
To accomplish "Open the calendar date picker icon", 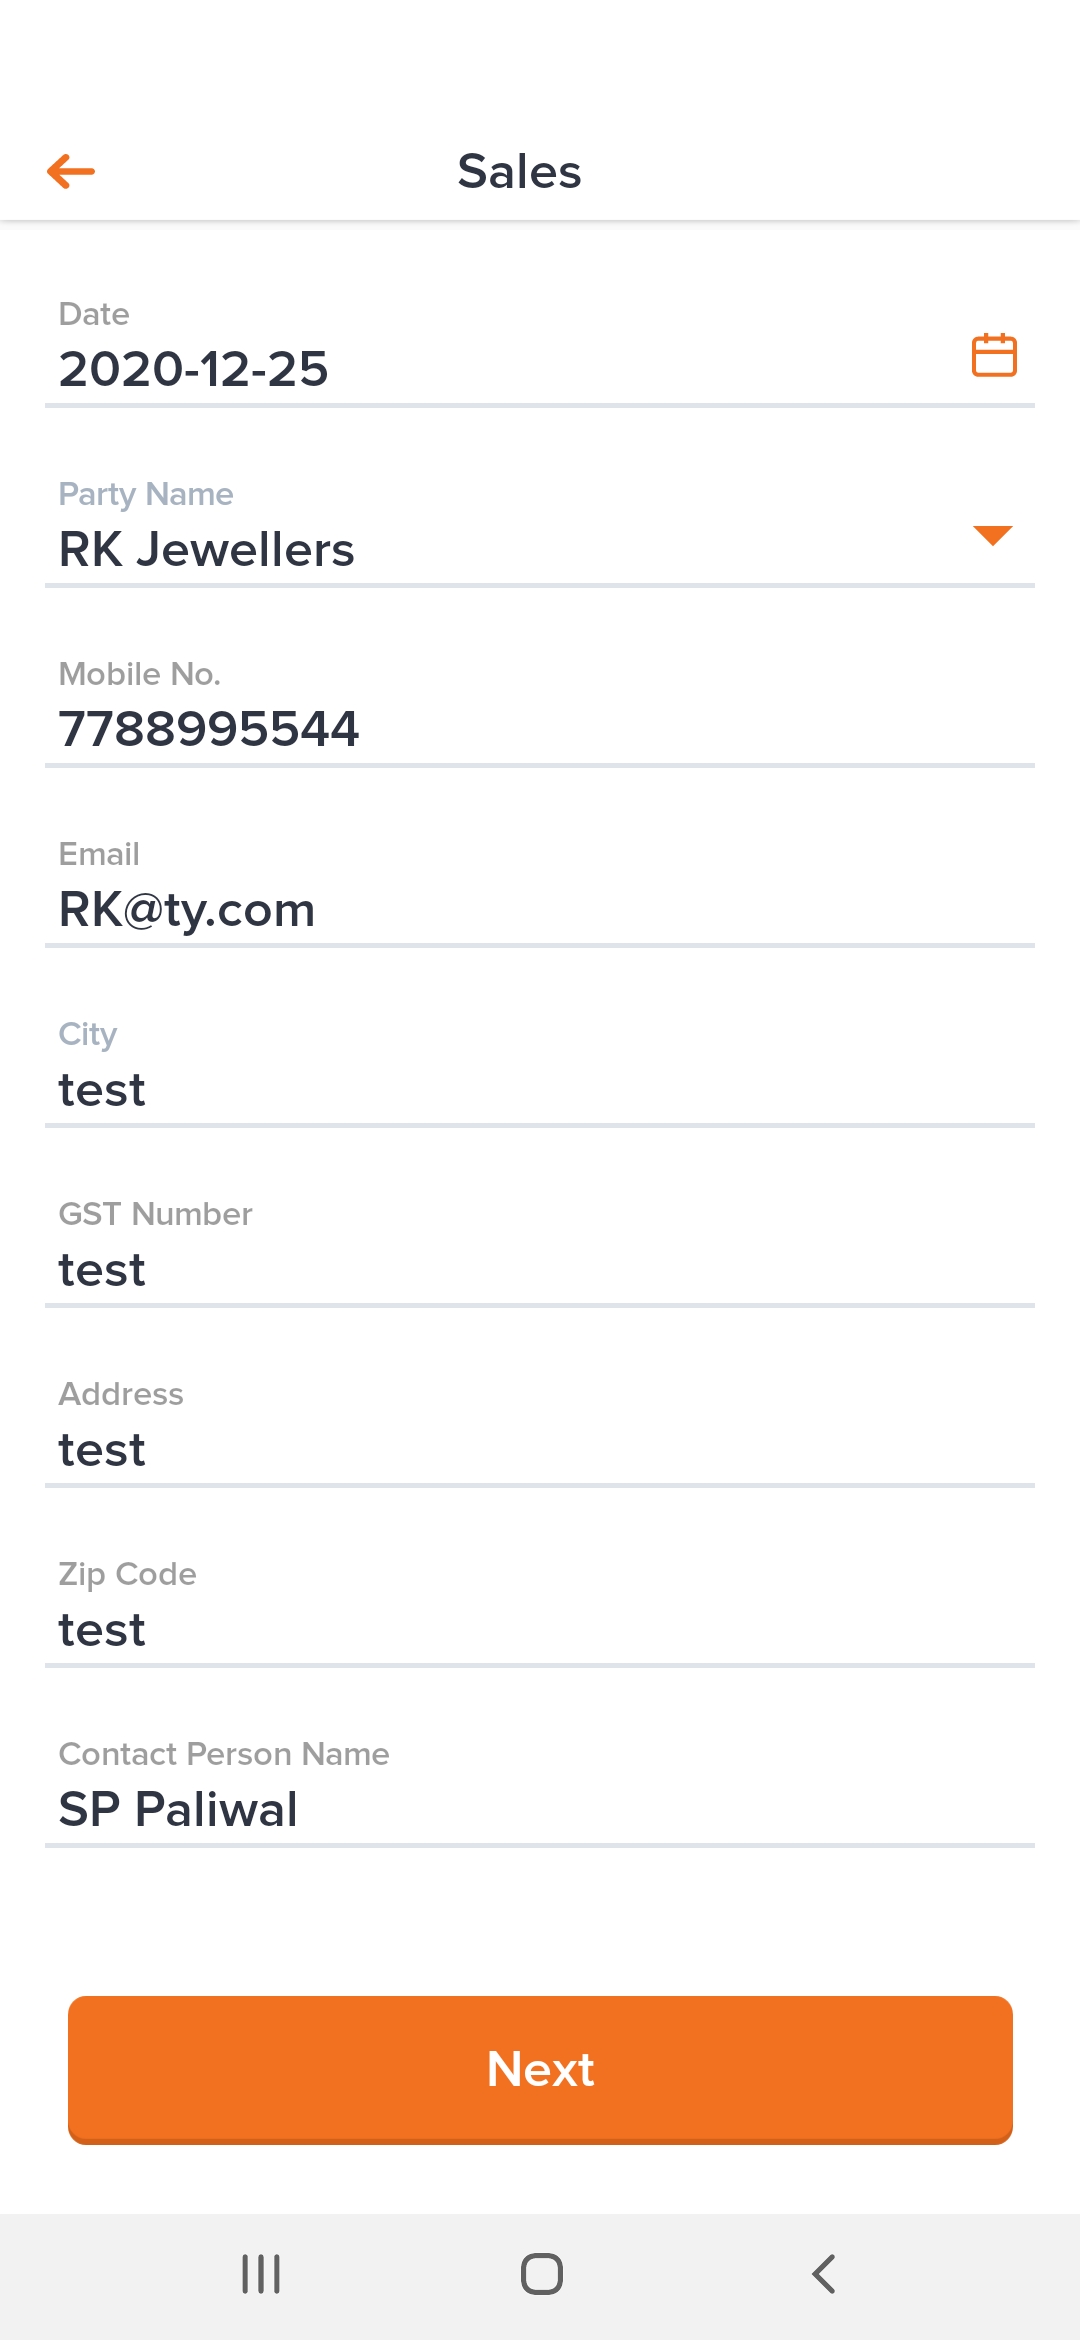I will click(994, 355).
